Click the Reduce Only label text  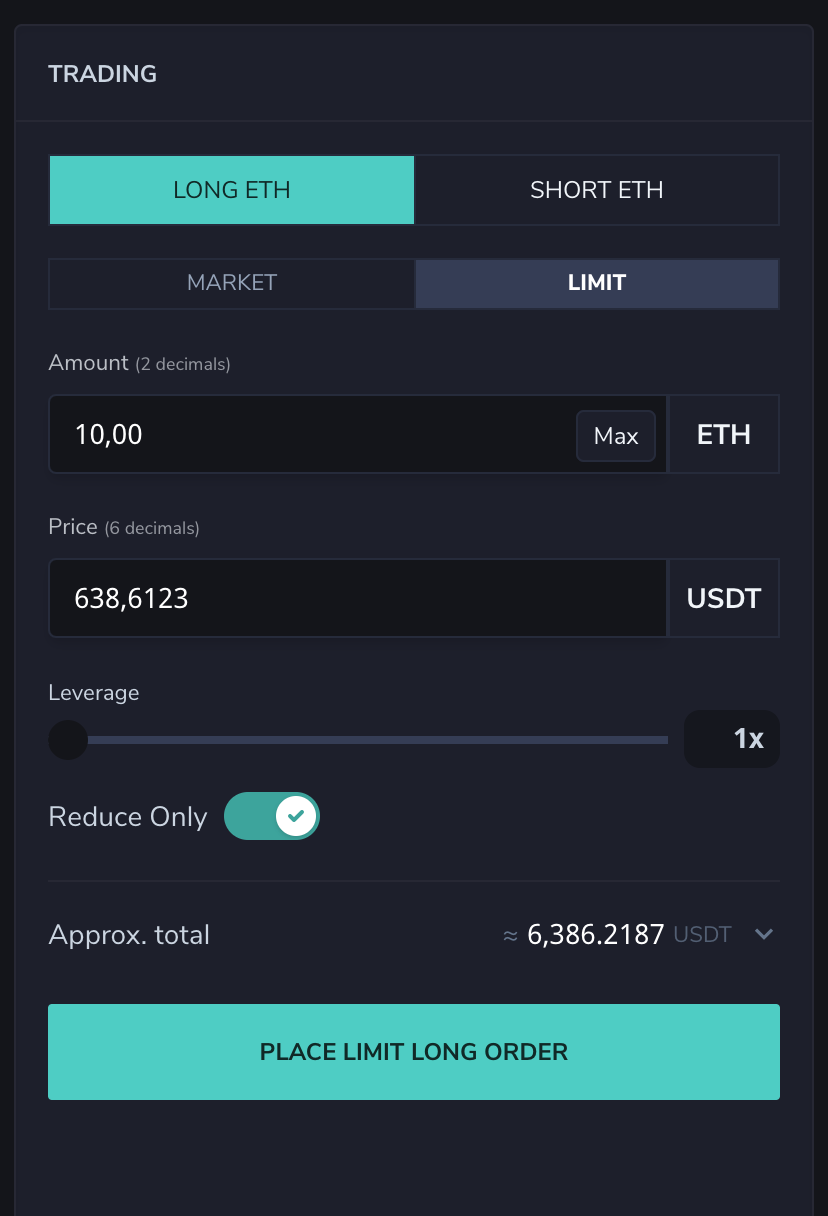[128, 817]
